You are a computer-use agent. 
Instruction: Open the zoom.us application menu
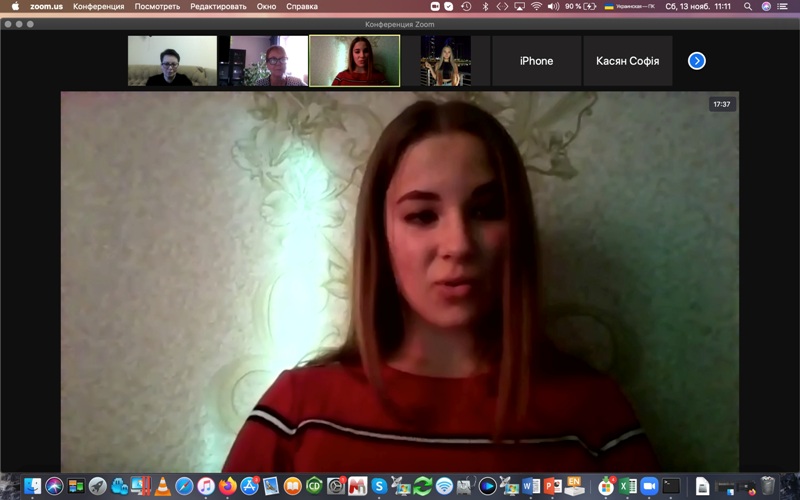(46, 7)
